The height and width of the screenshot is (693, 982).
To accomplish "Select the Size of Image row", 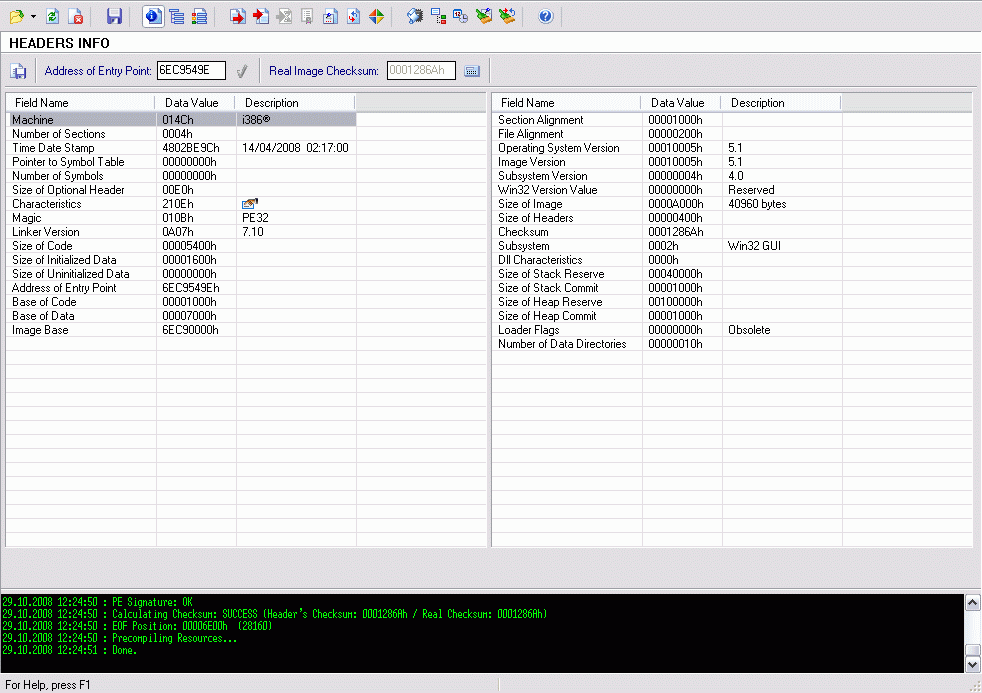I will click(668, 203).
